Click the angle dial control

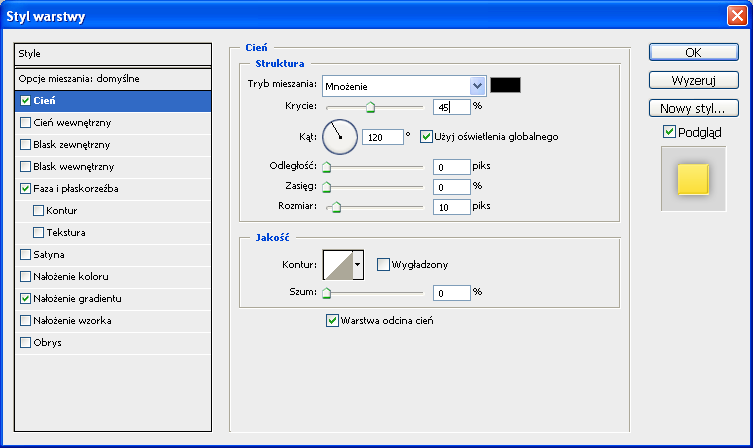(x=340, y=136)
